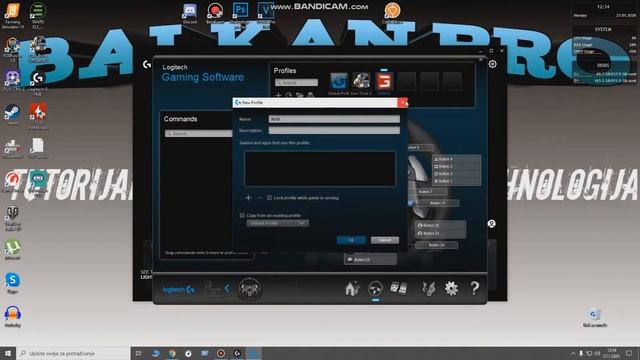Open the notification center on taskbar

pos(629,353)
